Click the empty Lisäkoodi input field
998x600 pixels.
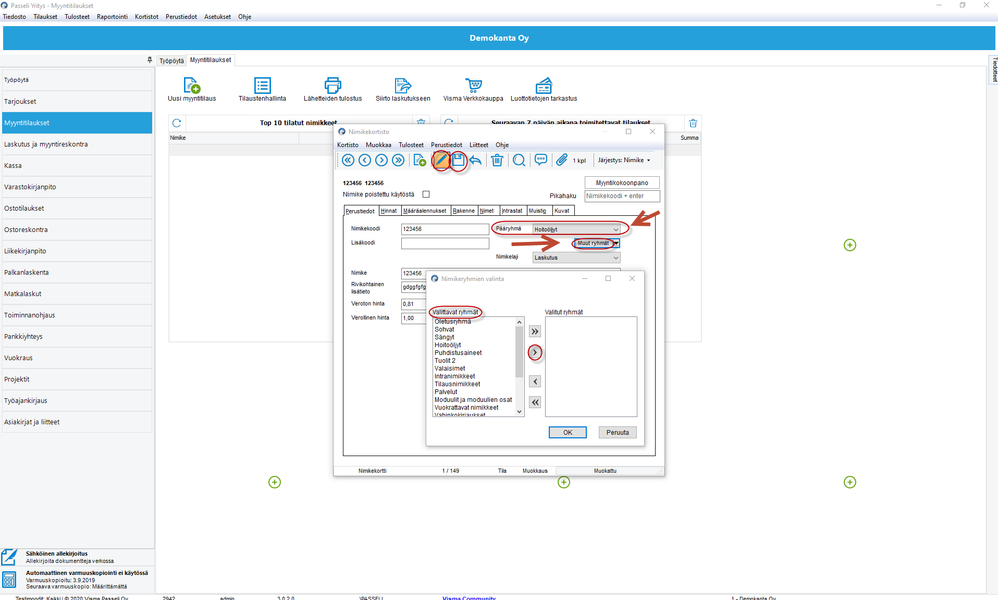coord(445,243)
